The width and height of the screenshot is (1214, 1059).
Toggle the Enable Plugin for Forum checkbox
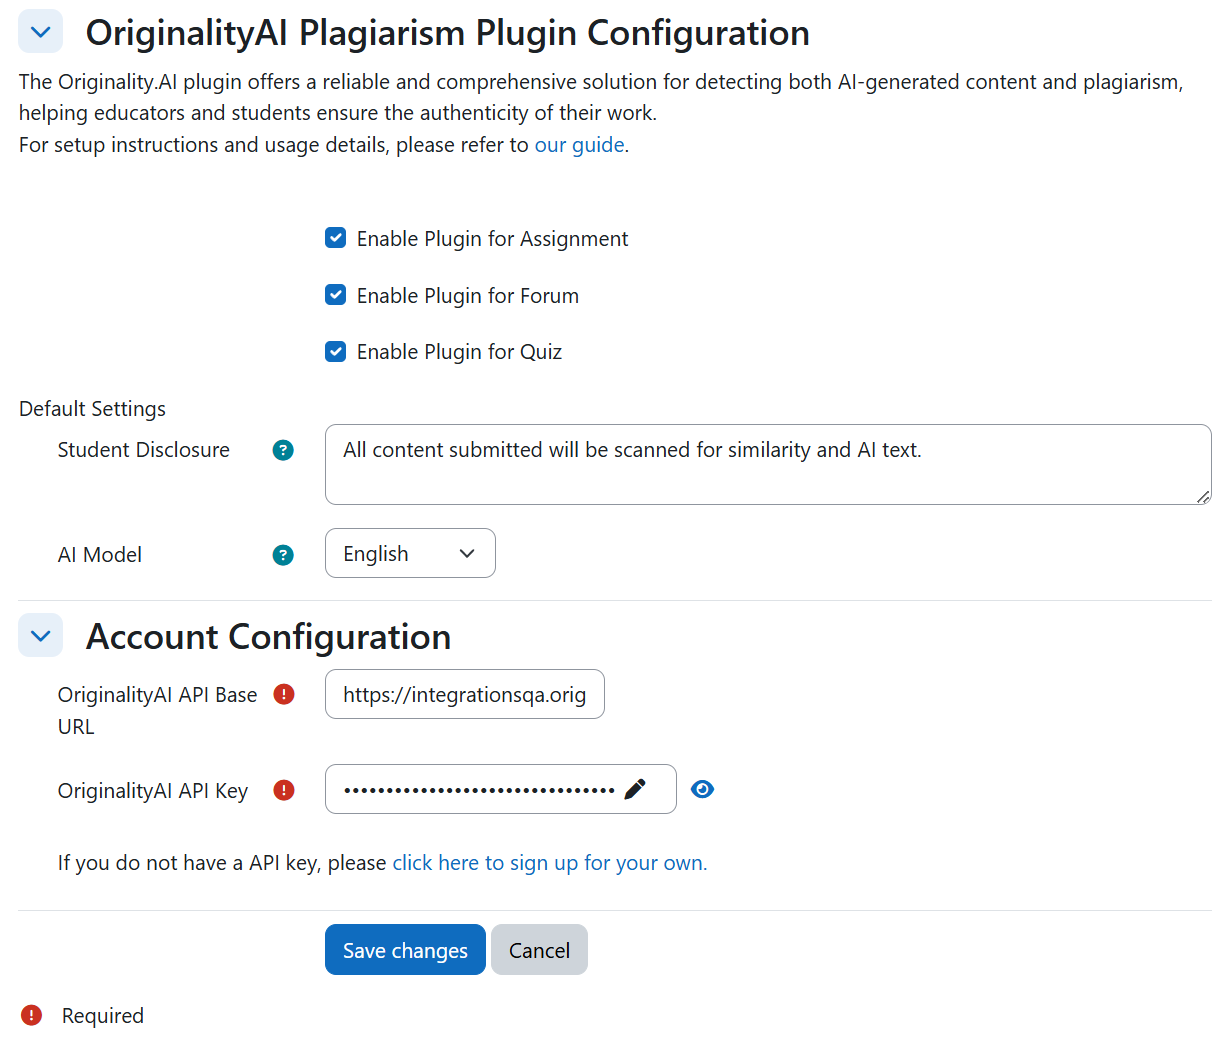pos(336,295)
